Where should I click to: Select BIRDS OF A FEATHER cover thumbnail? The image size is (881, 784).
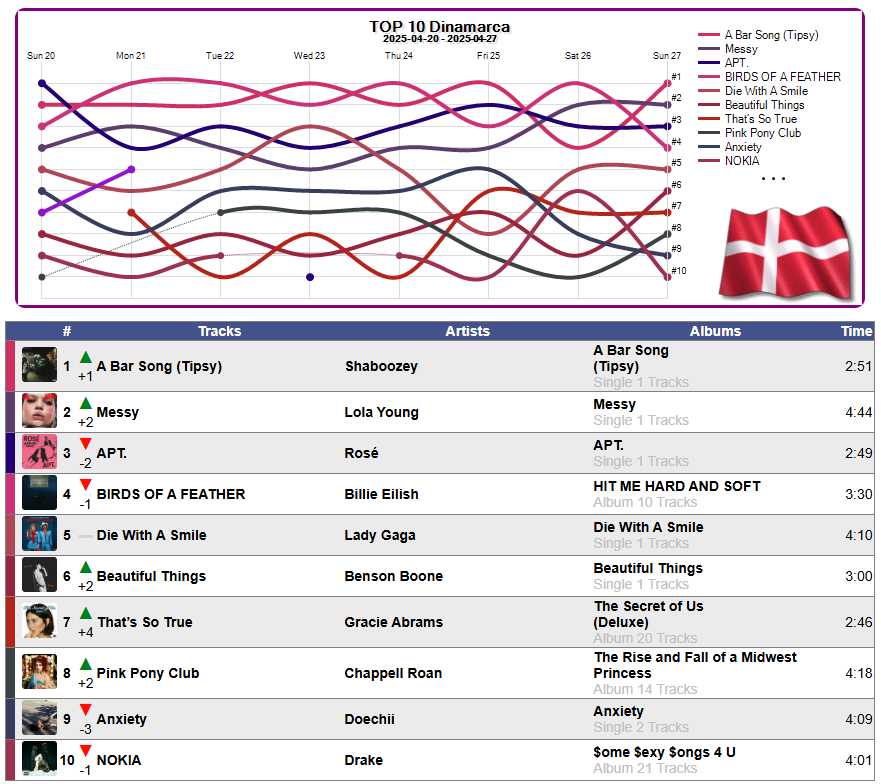point(39,493)
